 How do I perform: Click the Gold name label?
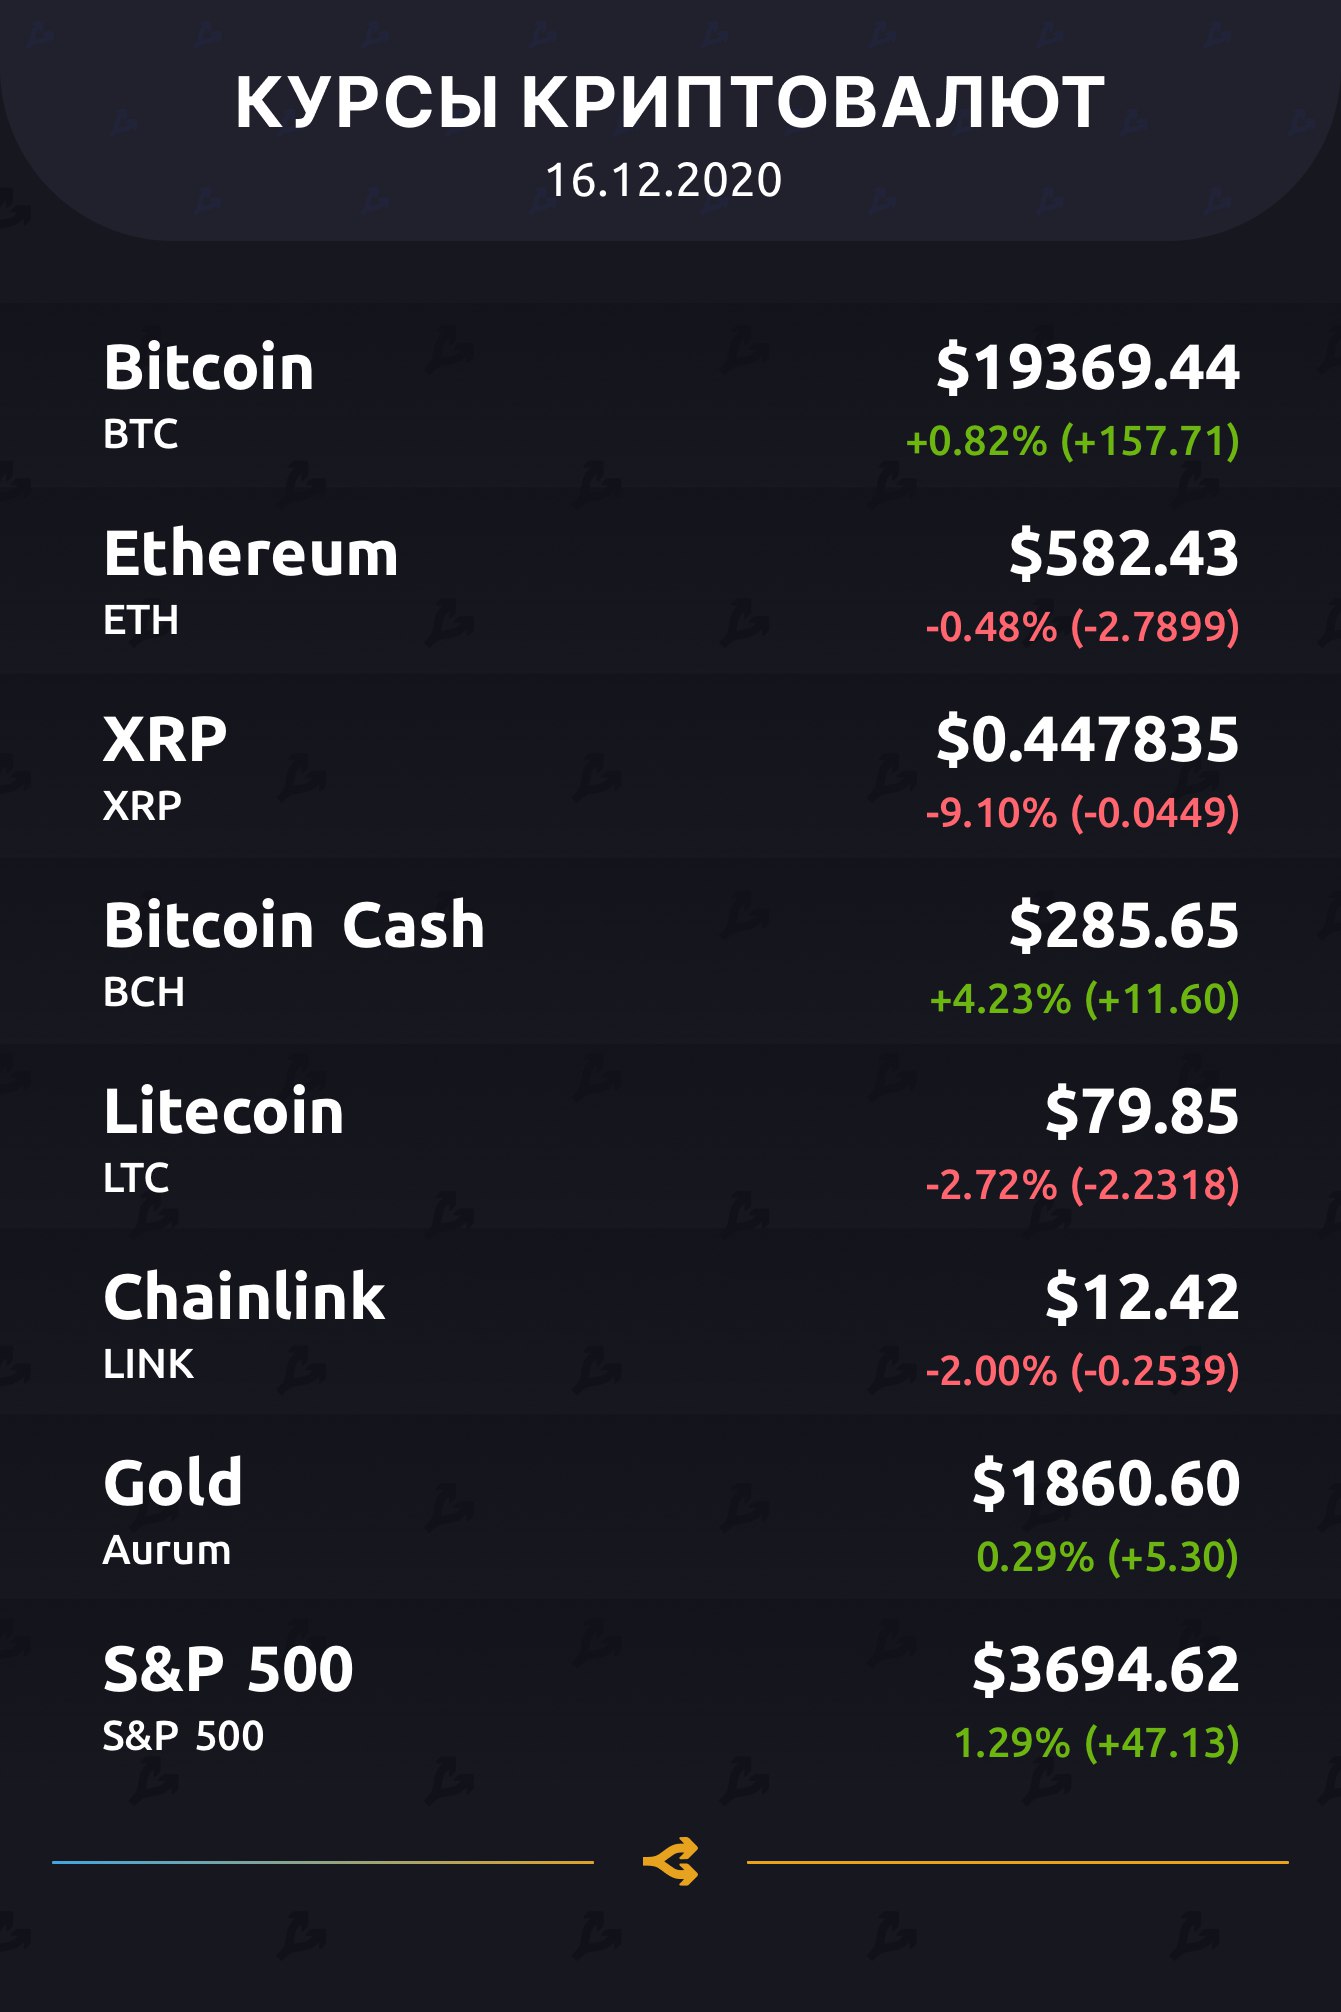[x=173, y=1482]
